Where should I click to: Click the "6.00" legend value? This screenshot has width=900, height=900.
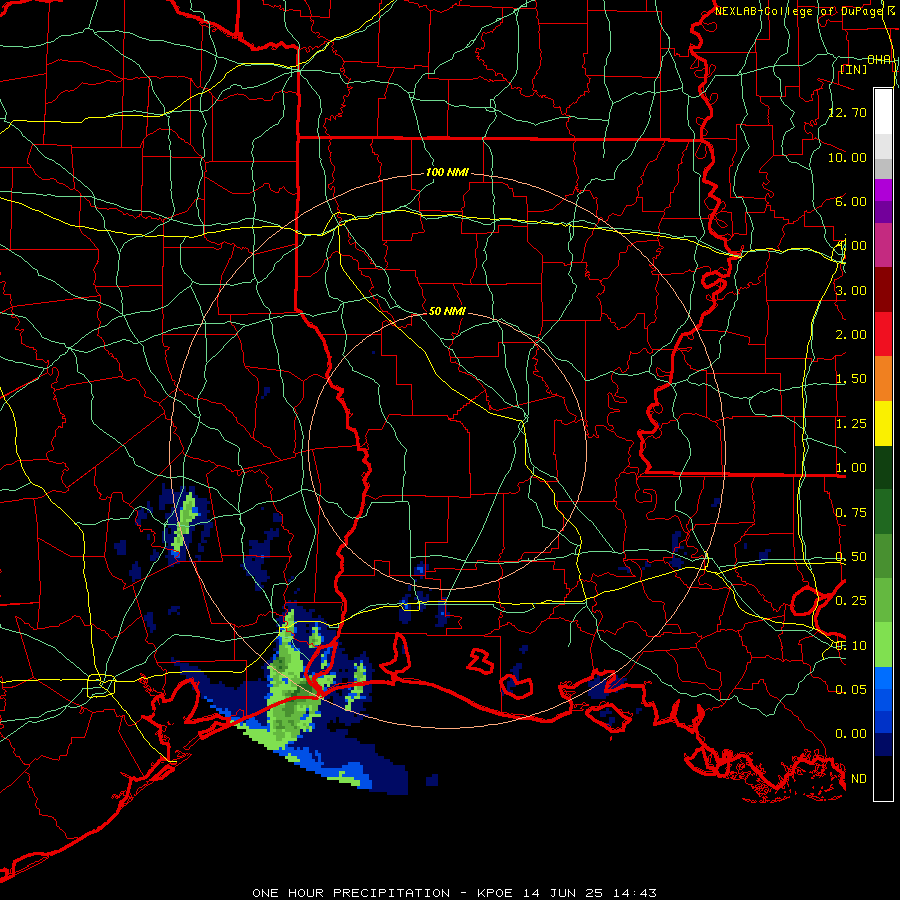pos(851,201)
